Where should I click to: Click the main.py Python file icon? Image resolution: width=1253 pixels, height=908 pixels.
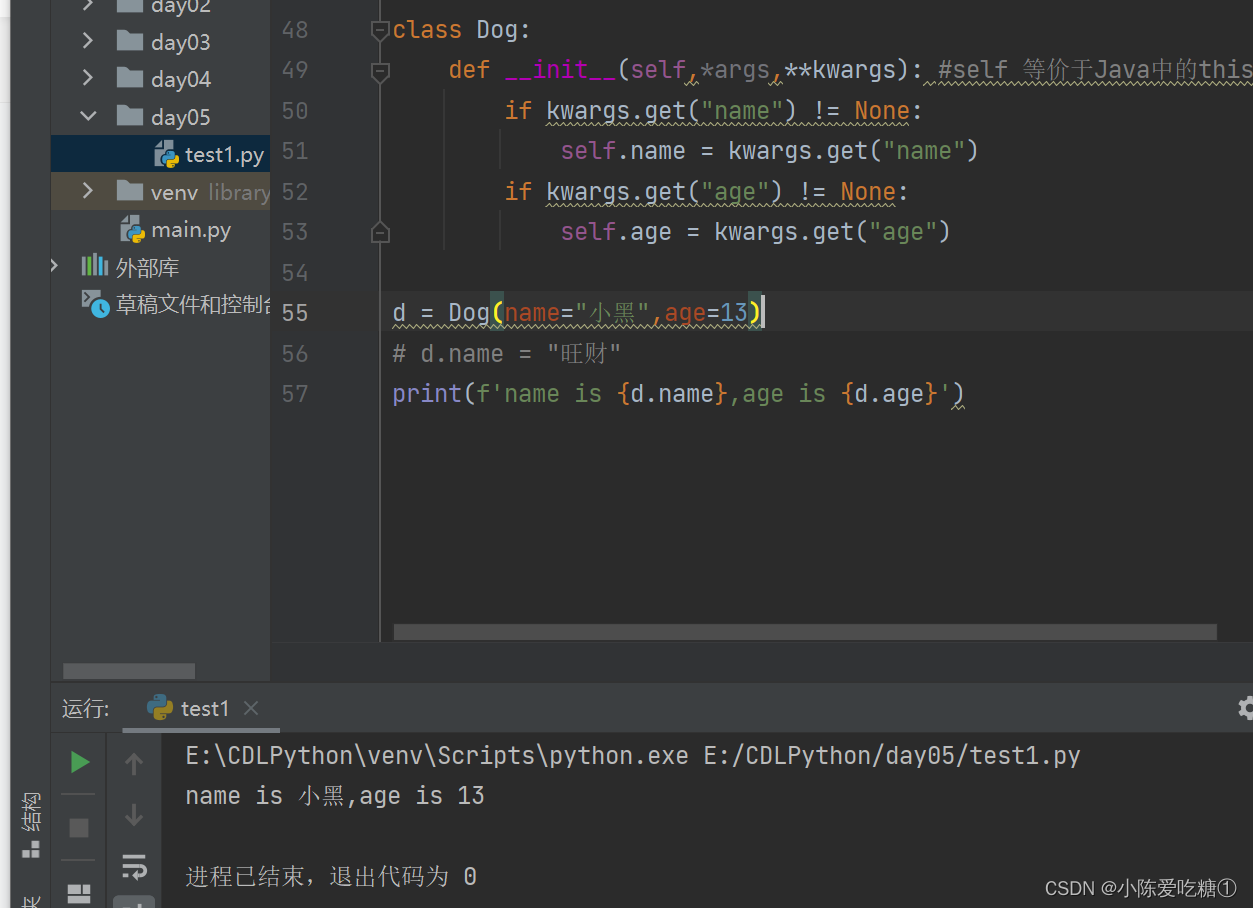point(132,230)
